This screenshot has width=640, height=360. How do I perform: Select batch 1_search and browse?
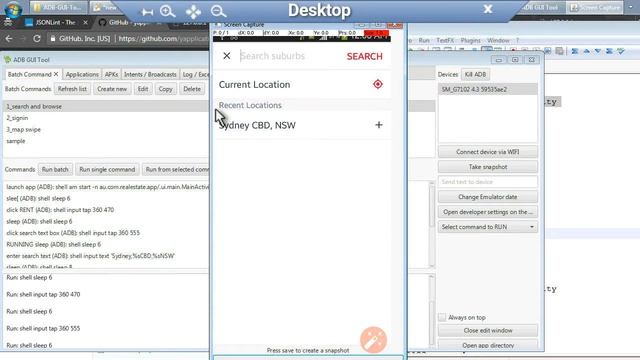(x=106, y=106)
